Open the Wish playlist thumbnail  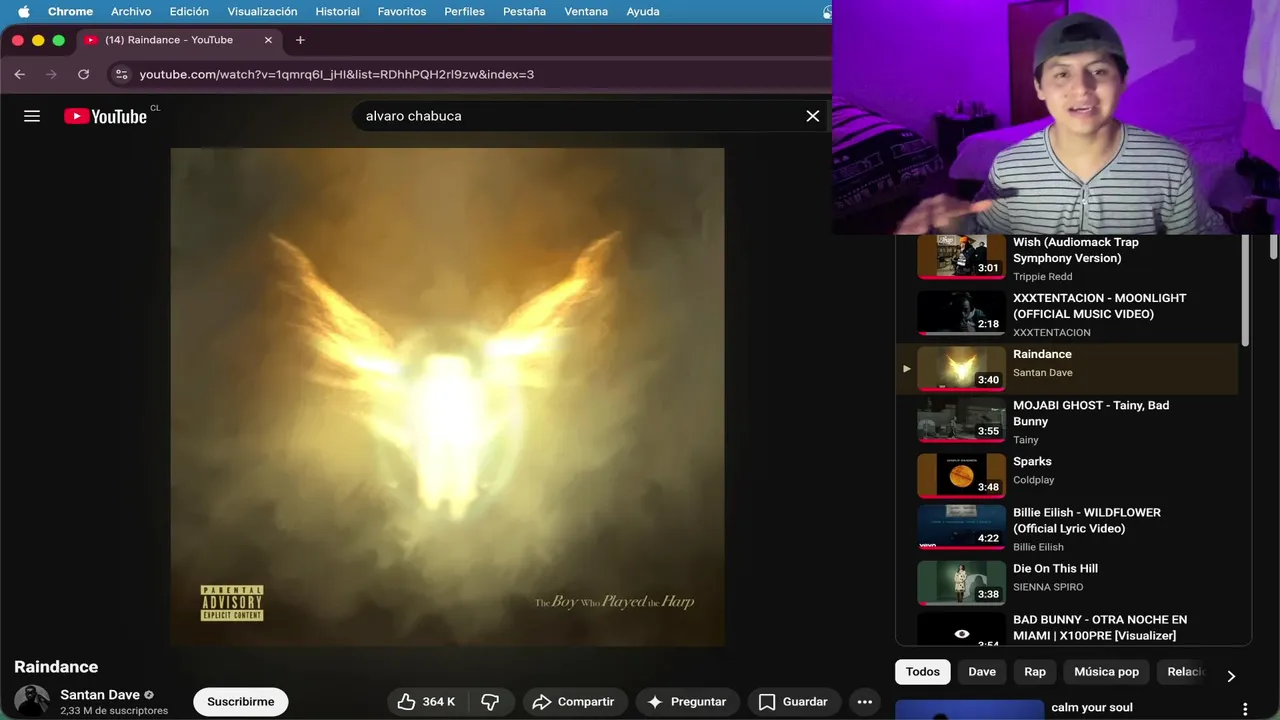click(x=961, y=256)
